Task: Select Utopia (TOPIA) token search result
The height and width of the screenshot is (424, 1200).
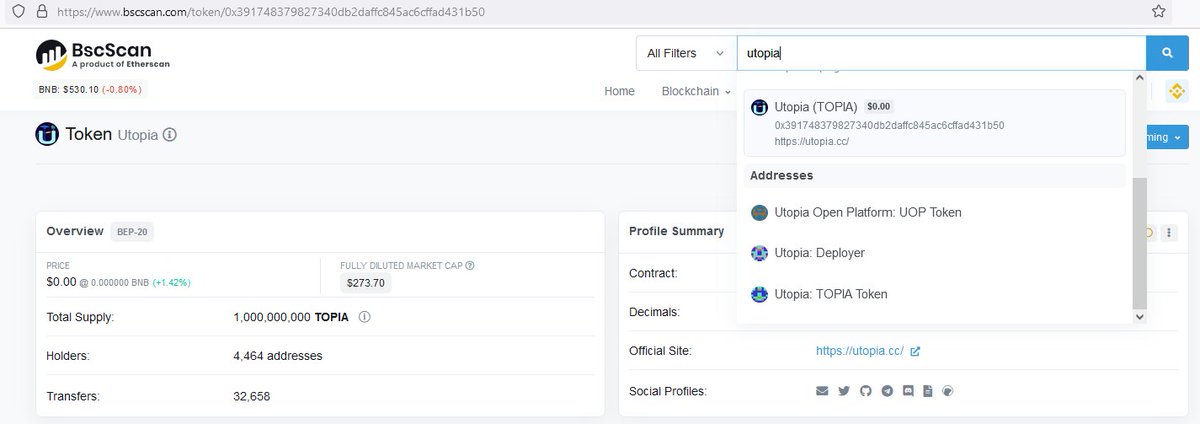Action: click(x=934, y=123)
